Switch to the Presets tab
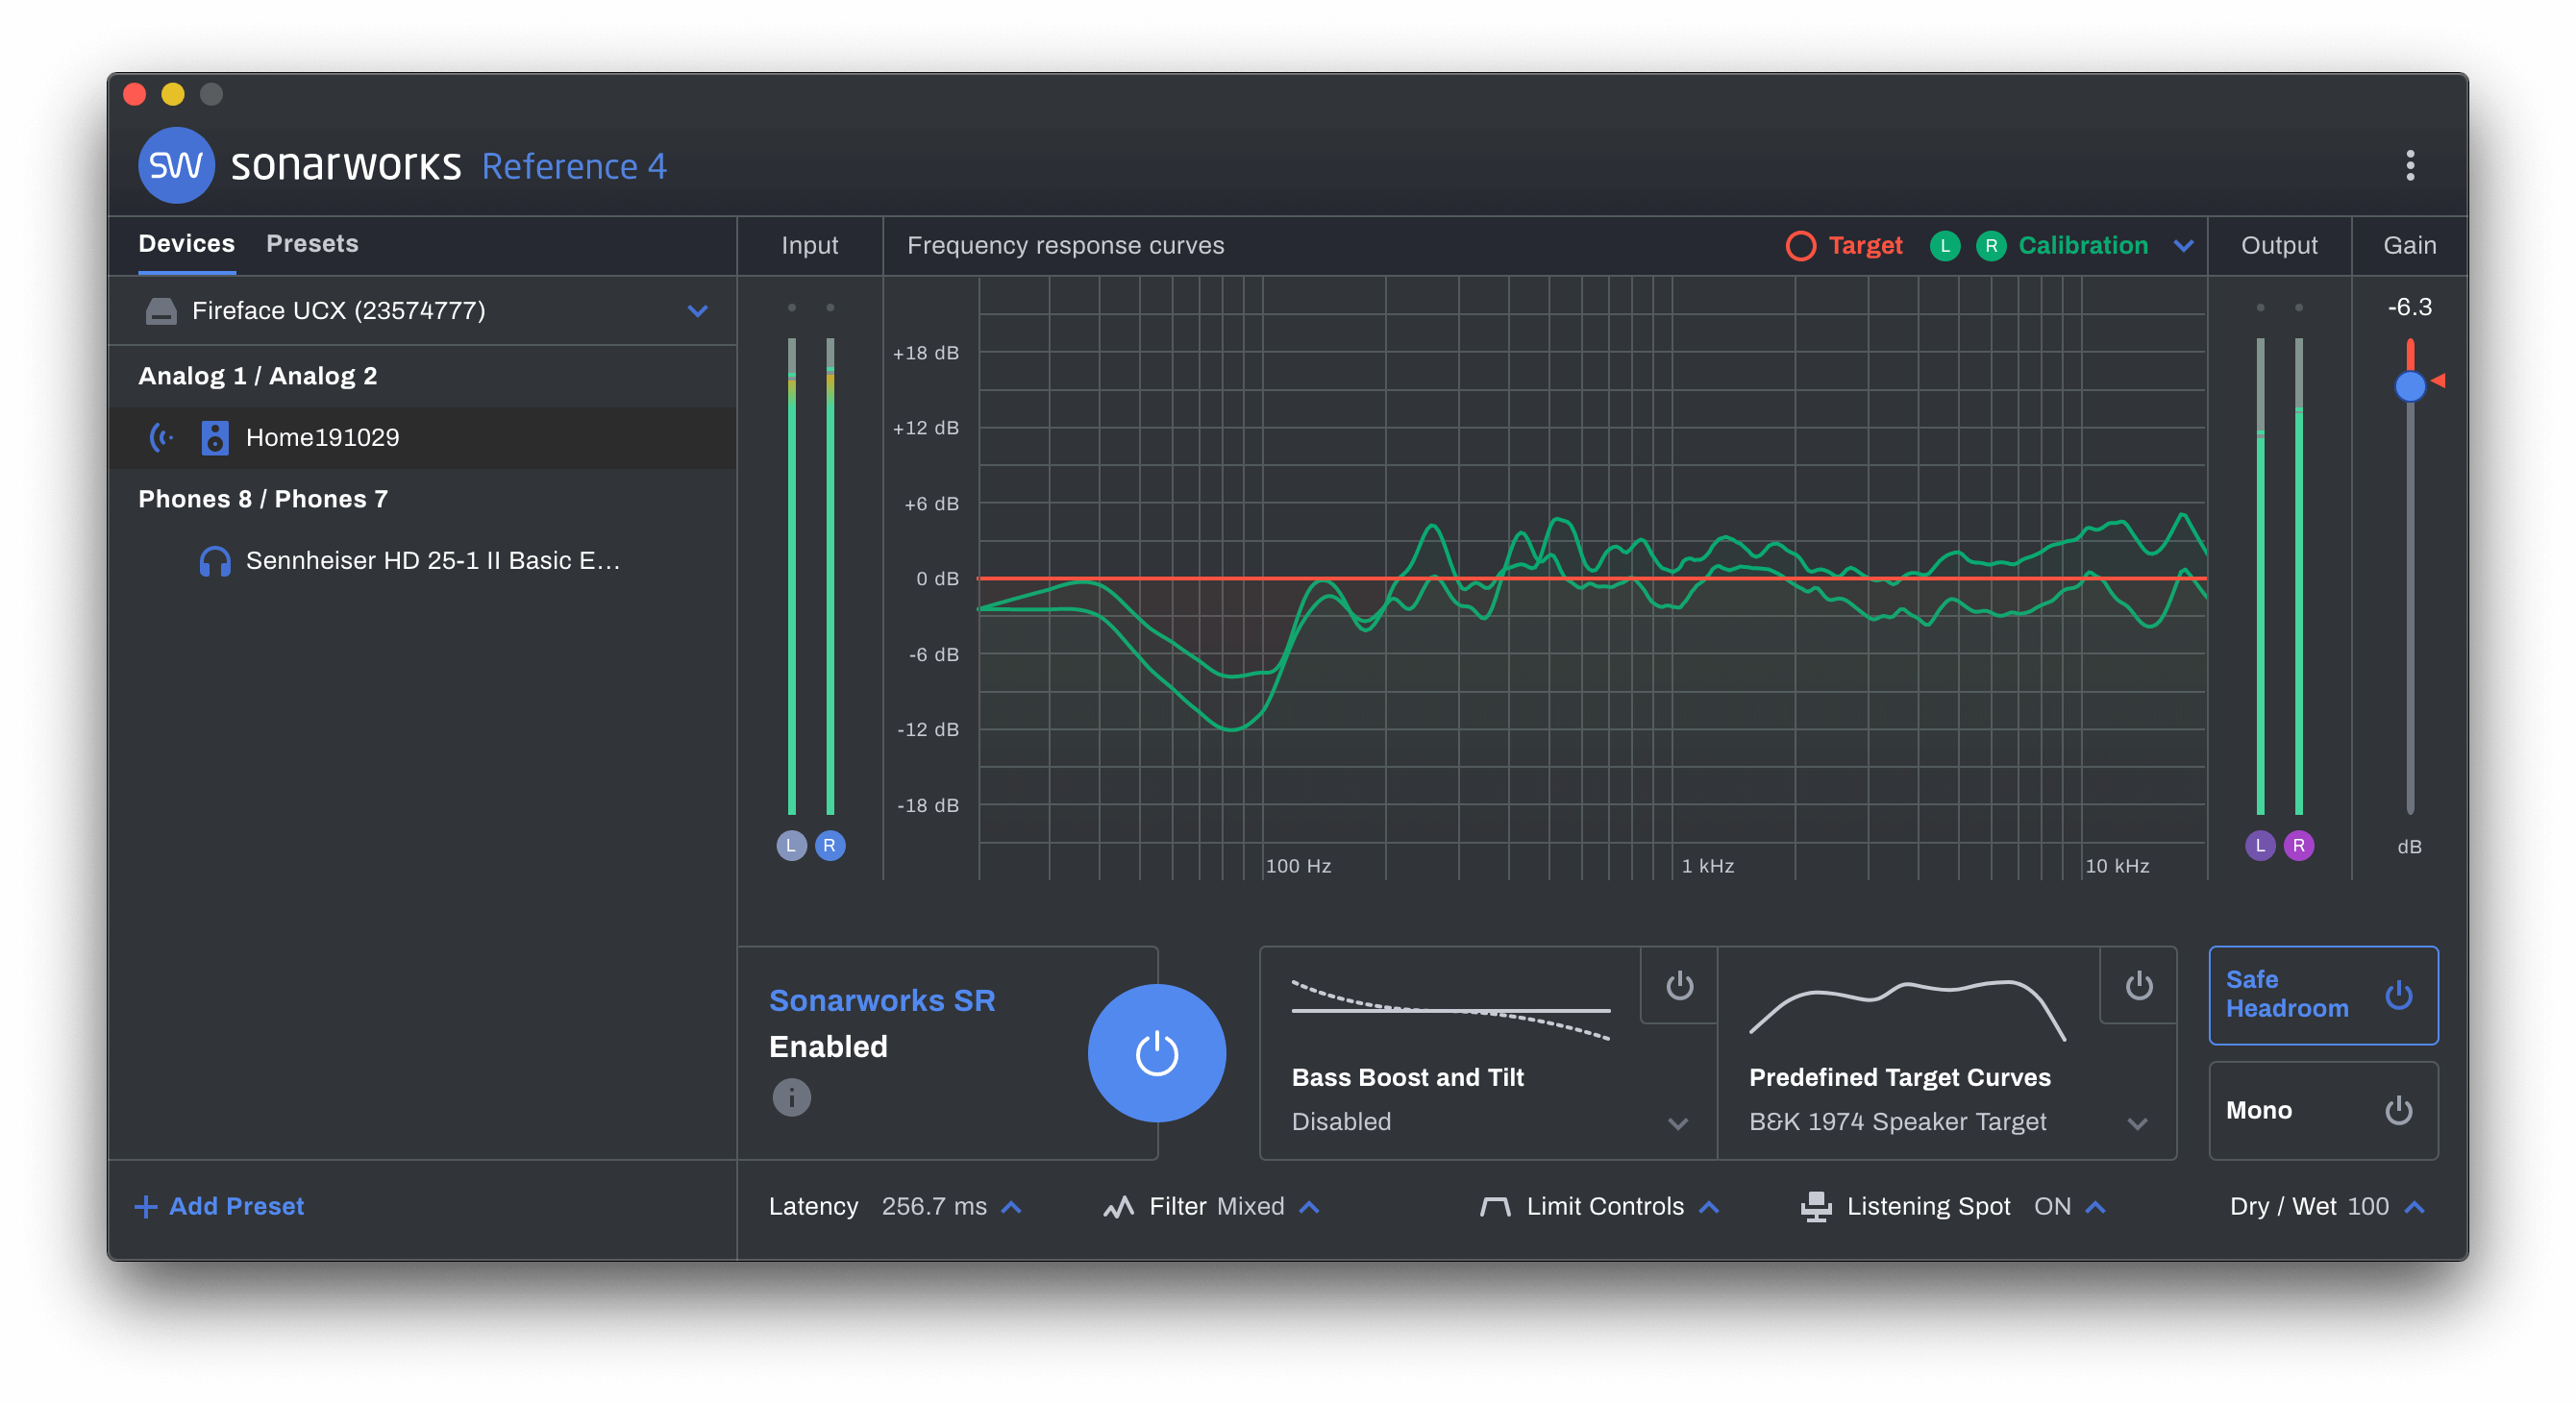 [x=312, y=243]
